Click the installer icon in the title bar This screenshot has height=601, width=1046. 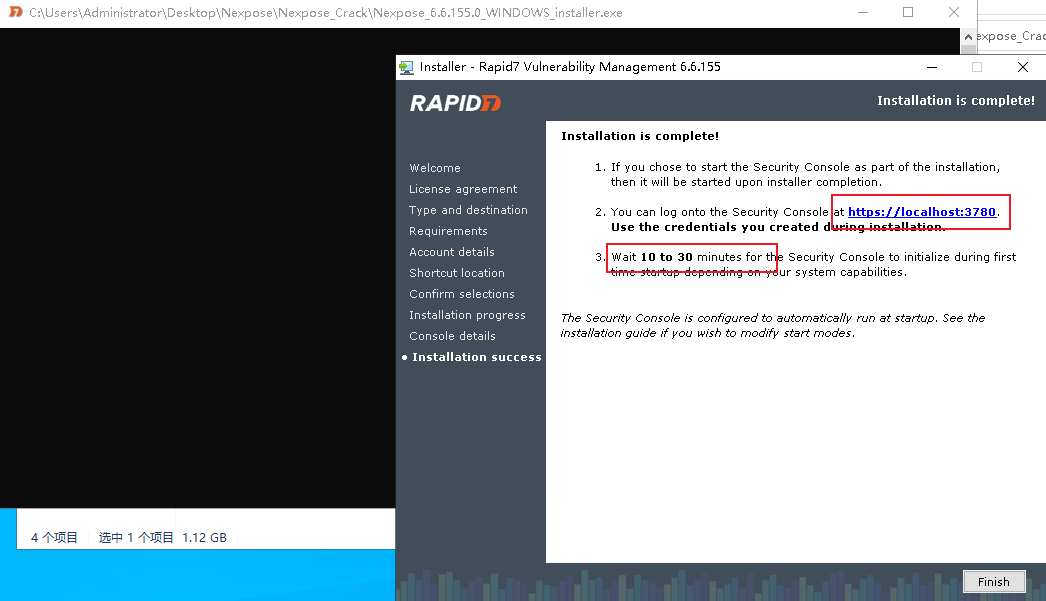(406, 67)
